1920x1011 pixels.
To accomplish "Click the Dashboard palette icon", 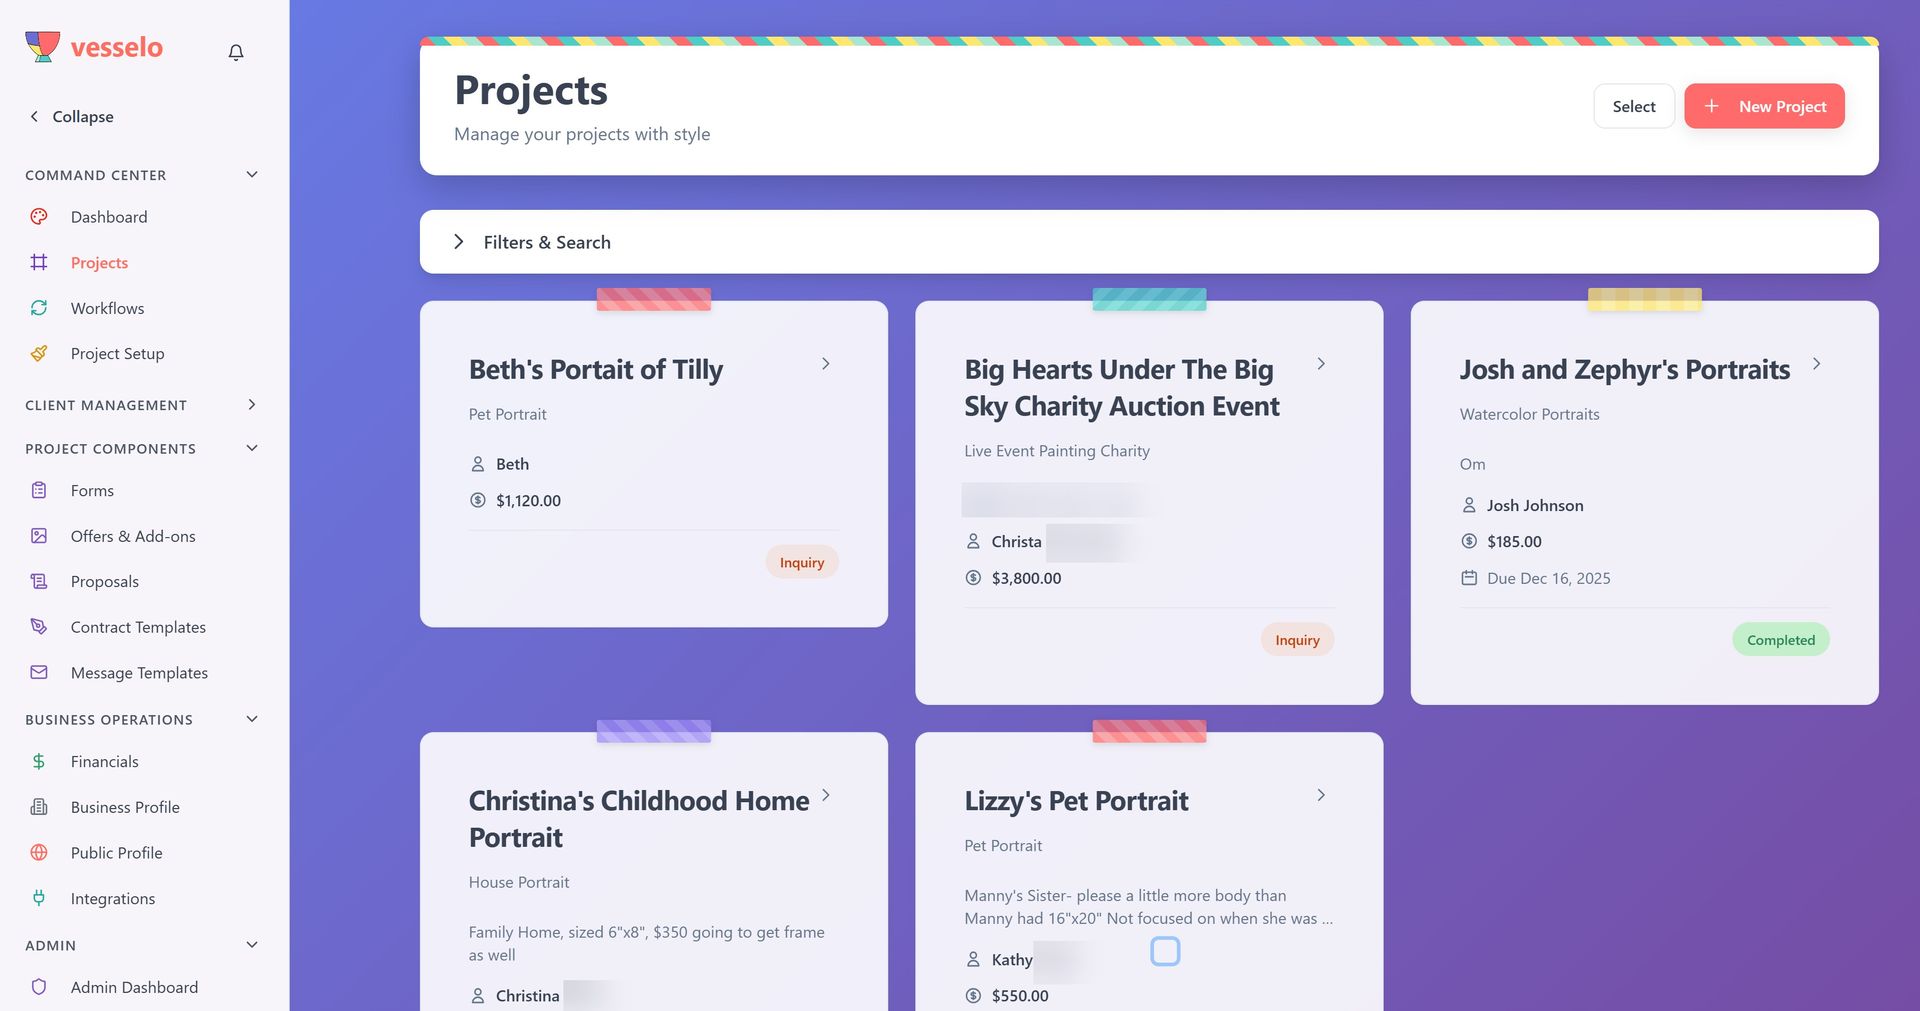I will click(39, 217).
